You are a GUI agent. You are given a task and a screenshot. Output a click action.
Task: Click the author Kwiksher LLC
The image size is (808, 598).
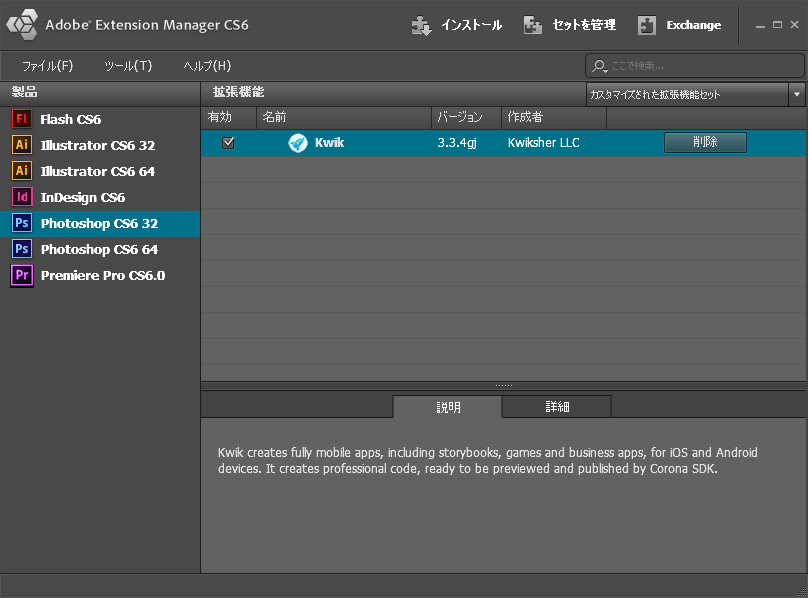[544, 143]
